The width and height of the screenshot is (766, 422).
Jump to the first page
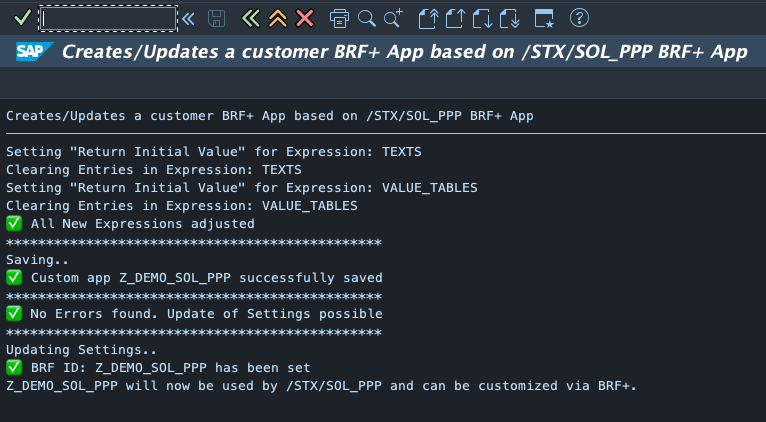[x=429, y=18]
